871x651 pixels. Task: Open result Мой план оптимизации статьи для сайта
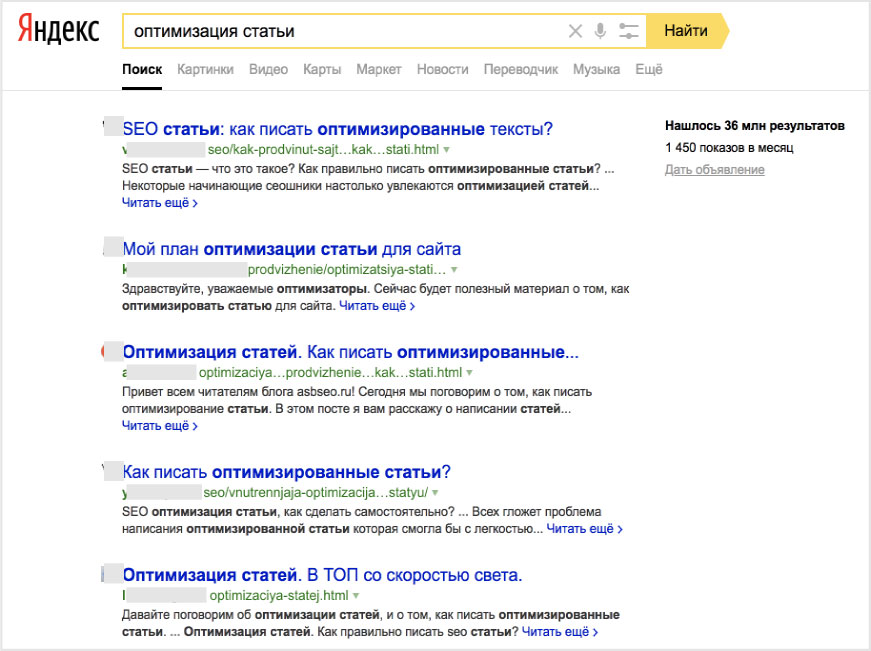(292, 249)
